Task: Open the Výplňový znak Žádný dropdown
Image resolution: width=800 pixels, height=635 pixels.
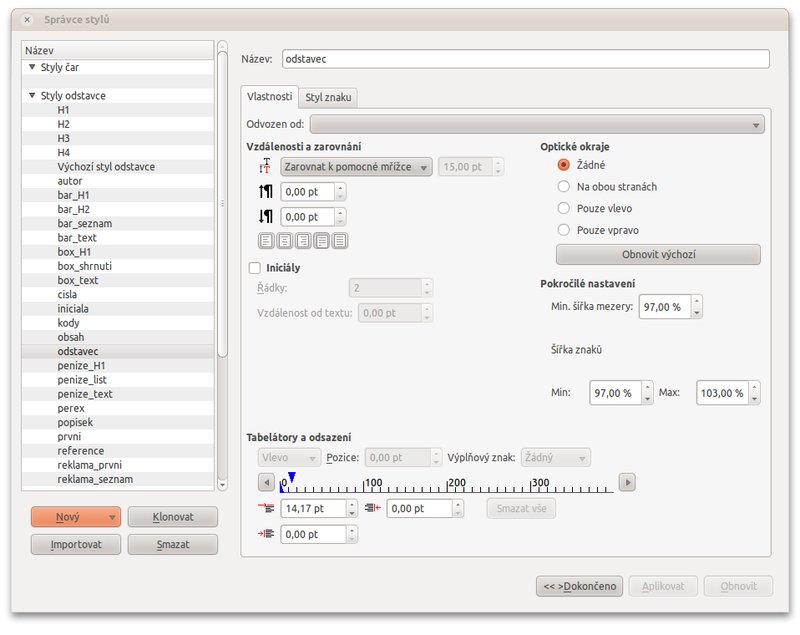Action: coord(555,458)
